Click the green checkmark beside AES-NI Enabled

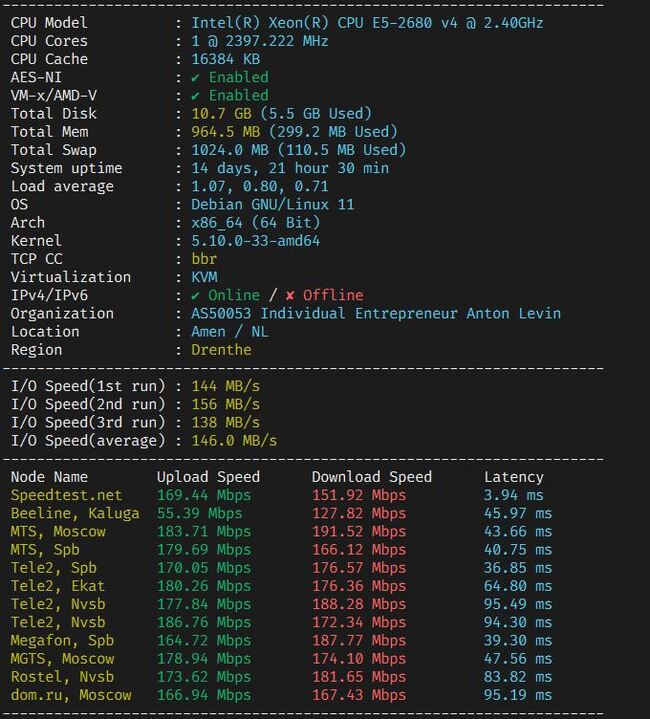tap(195, 77)
